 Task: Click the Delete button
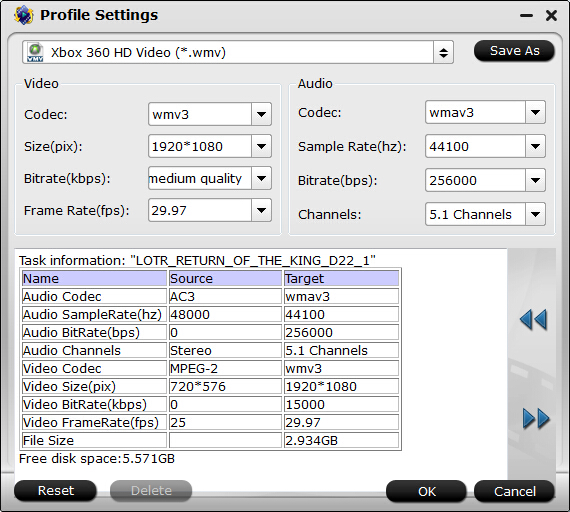pos(151,491)
